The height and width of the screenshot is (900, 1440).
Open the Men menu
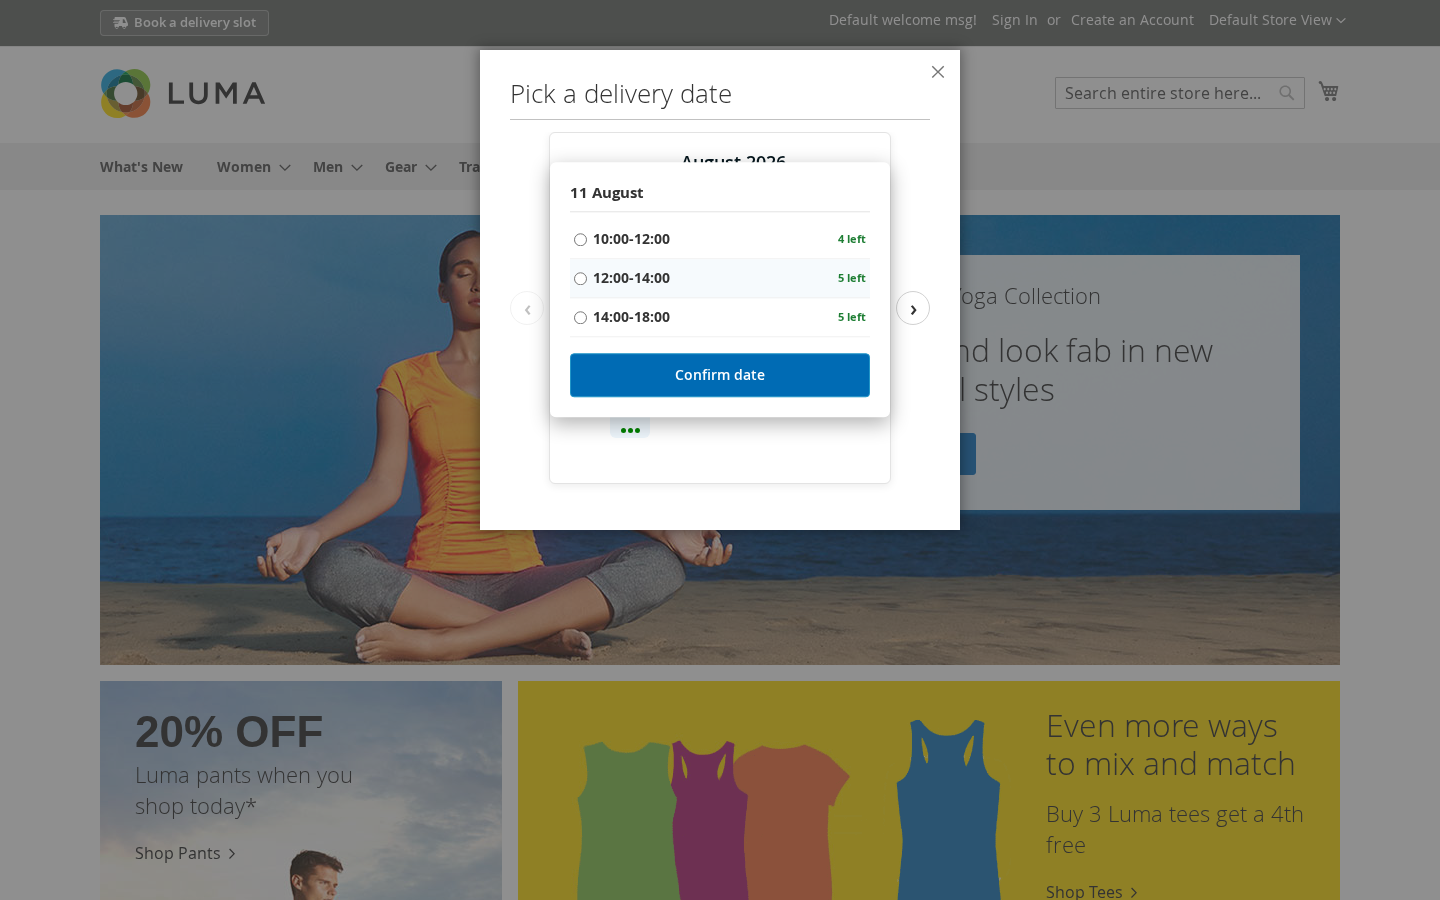(x=337, y=167)
